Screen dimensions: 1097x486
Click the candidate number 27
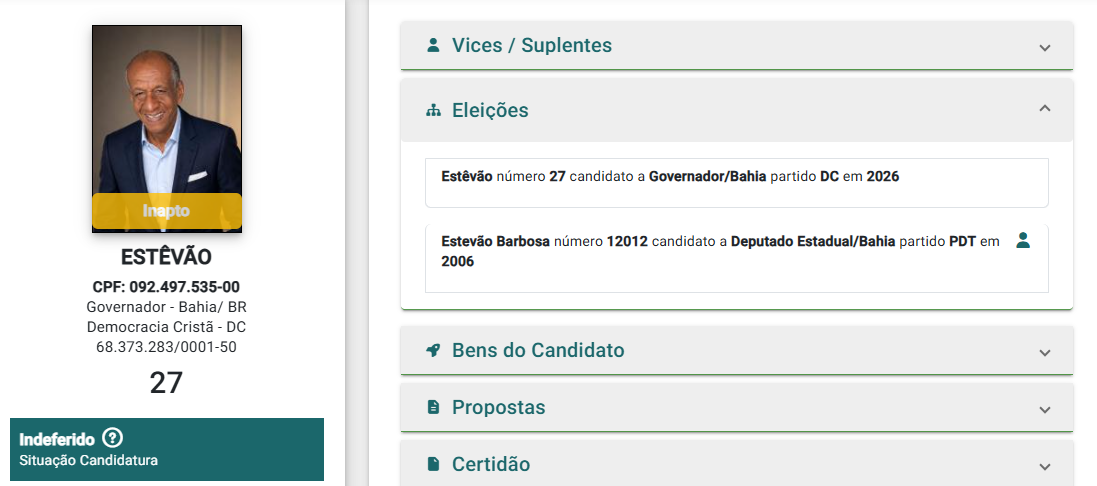(x=166, y=383)
